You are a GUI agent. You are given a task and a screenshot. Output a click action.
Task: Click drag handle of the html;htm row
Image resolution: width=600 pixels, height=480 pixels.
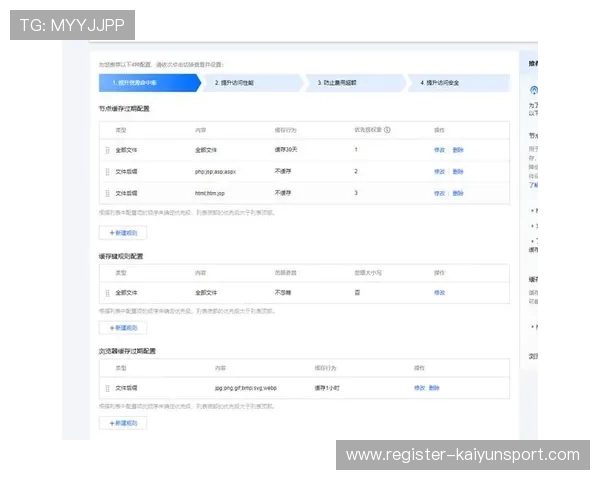click(x=108, y=193)
